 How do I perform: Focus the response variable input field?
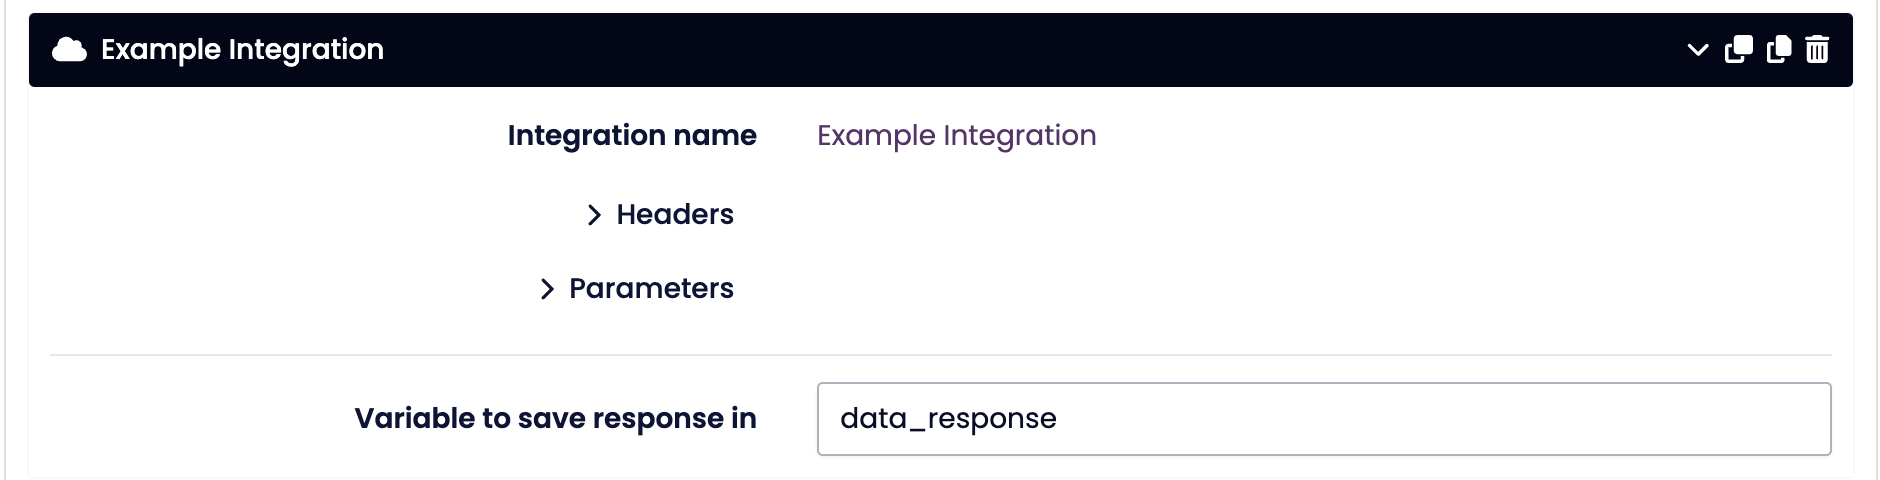click(x=1323, y=419)
